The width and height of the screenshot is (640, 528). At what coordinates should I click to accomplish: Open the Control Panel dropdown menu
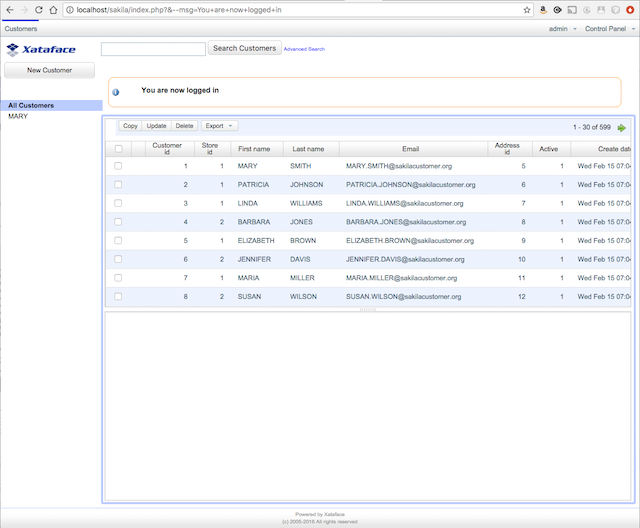608,29
